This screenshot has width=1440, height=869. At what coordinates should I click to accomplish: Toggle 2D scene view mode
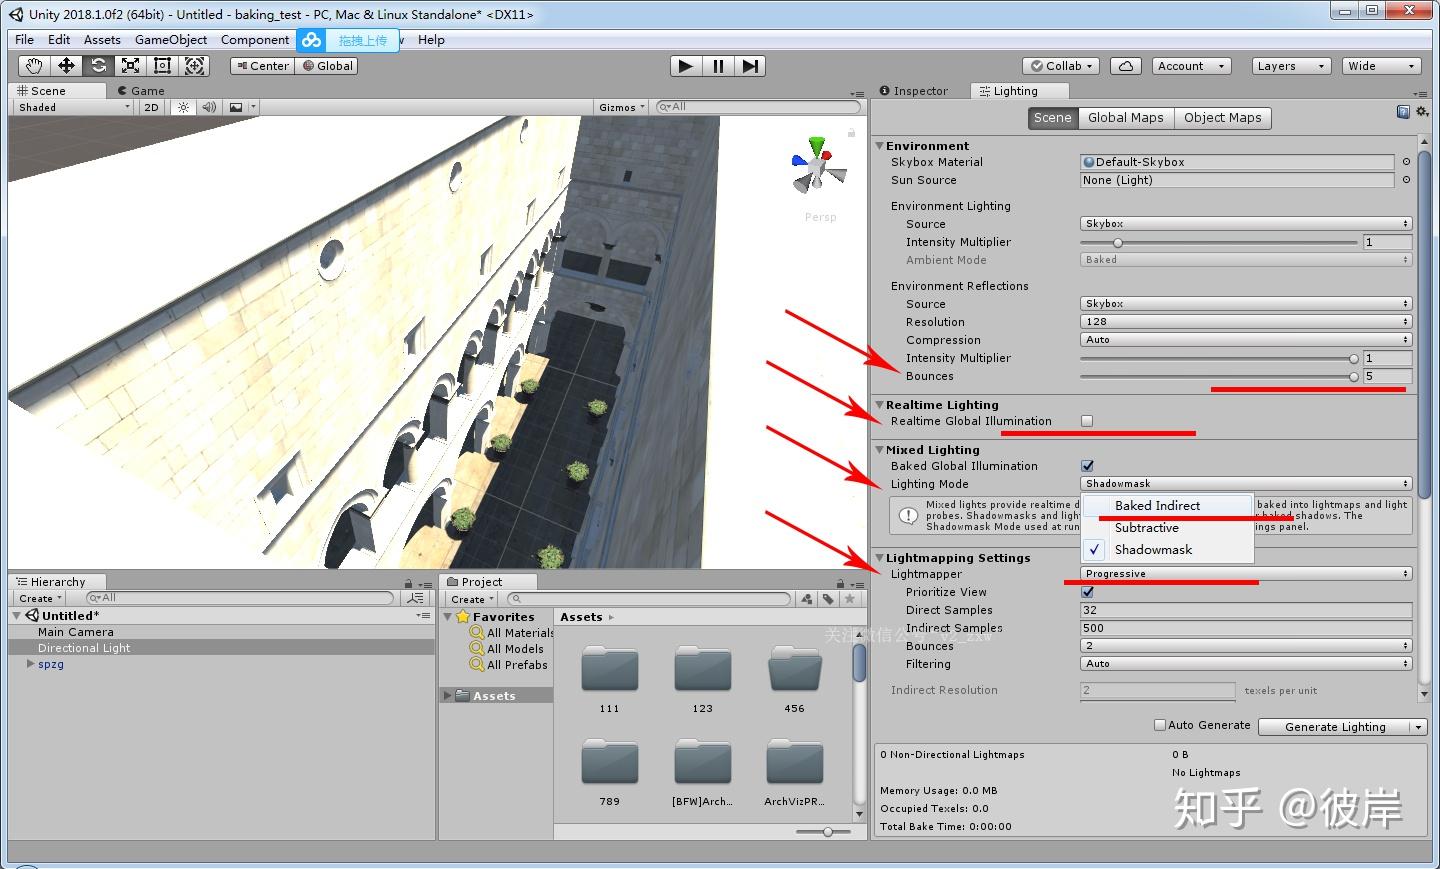(151, 107)
